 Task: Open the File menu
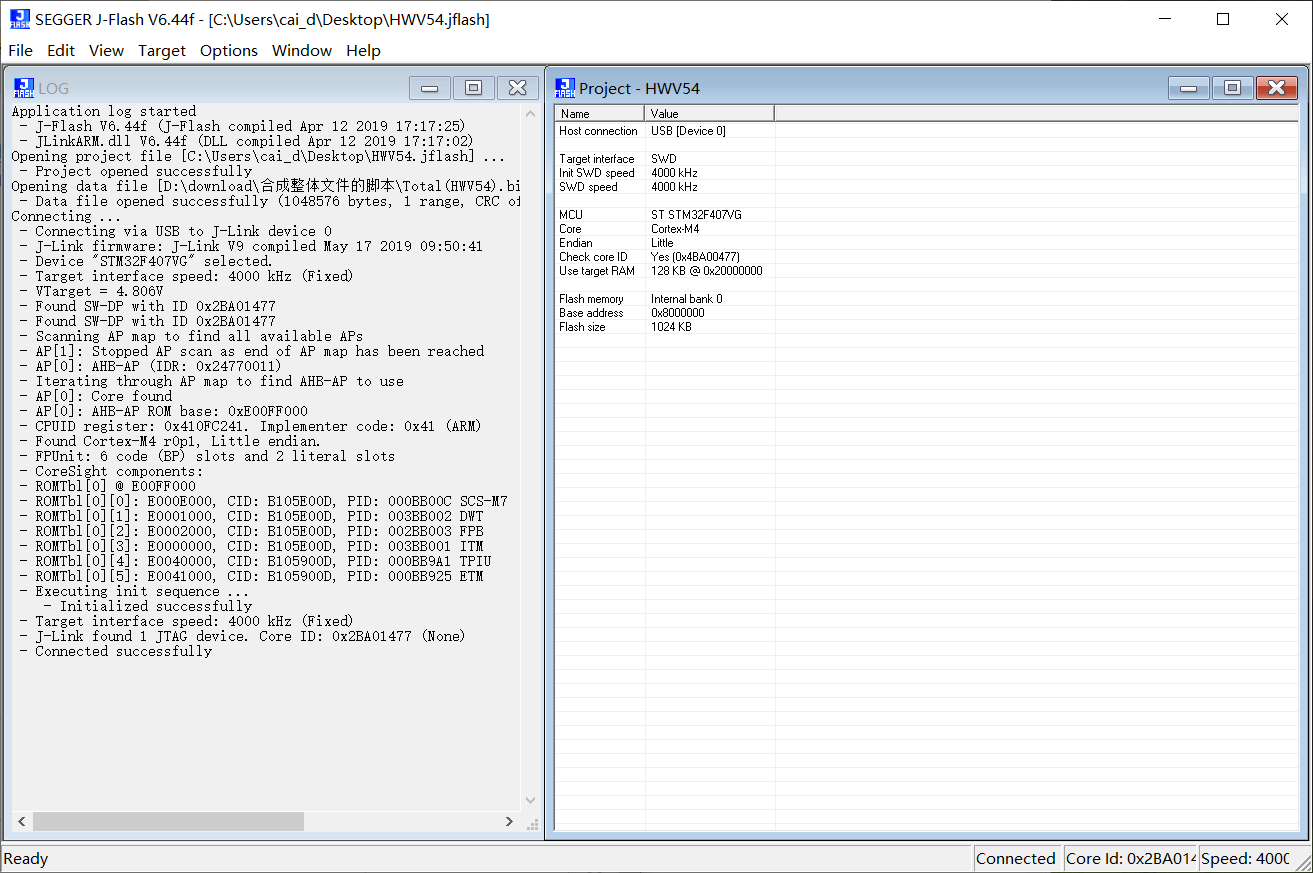20,50
